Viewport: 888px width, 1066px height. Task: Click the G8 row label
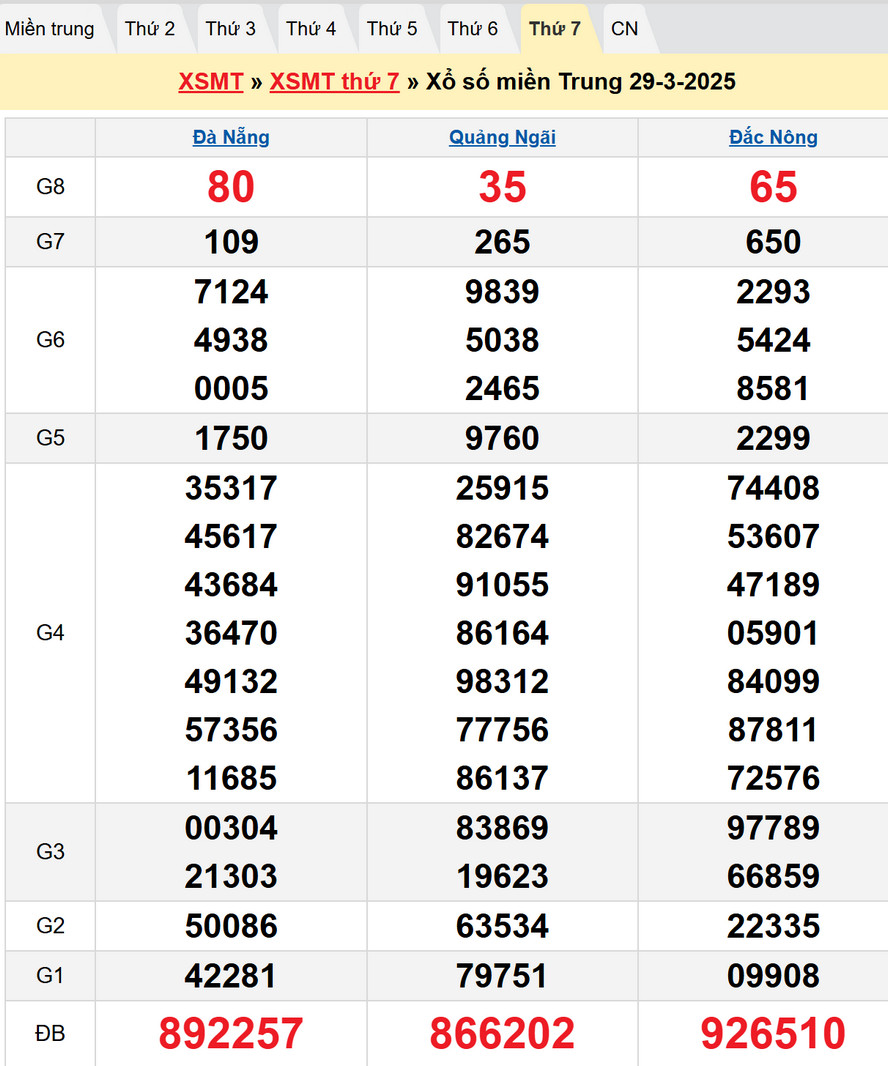point(50,187)
